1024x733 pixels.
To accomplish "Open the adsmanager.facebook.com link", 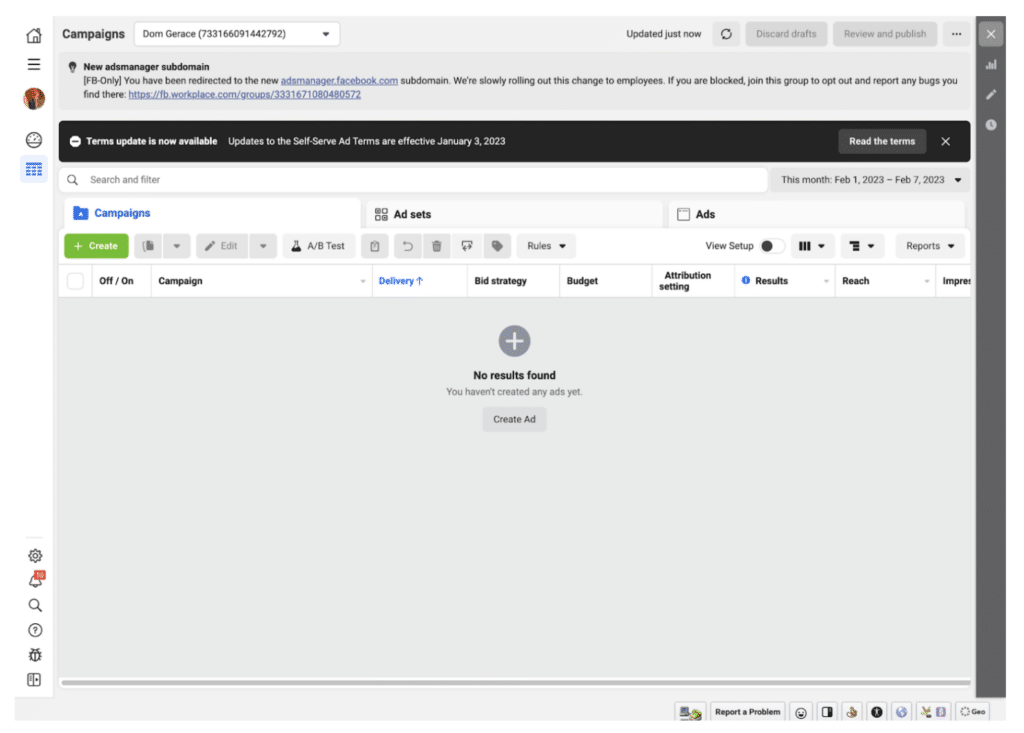I will 339,80.
